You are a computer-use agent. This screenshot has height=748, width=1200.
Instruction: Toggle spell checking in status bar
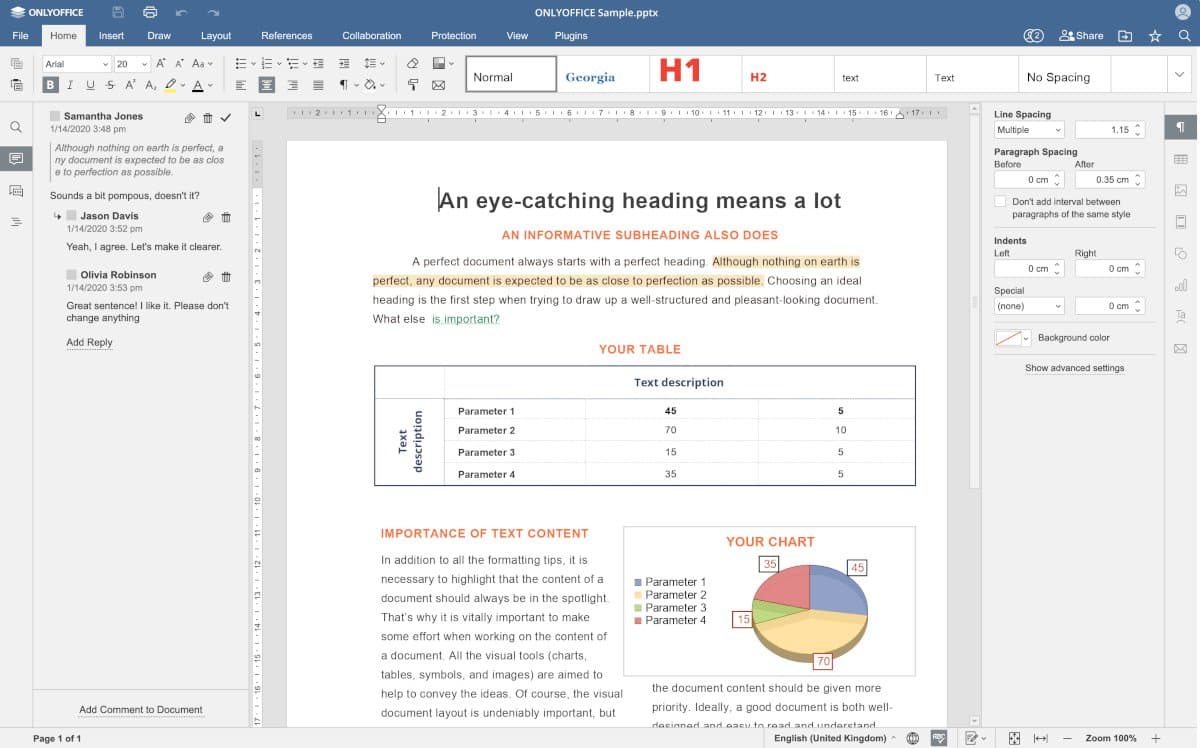(939, 738)
